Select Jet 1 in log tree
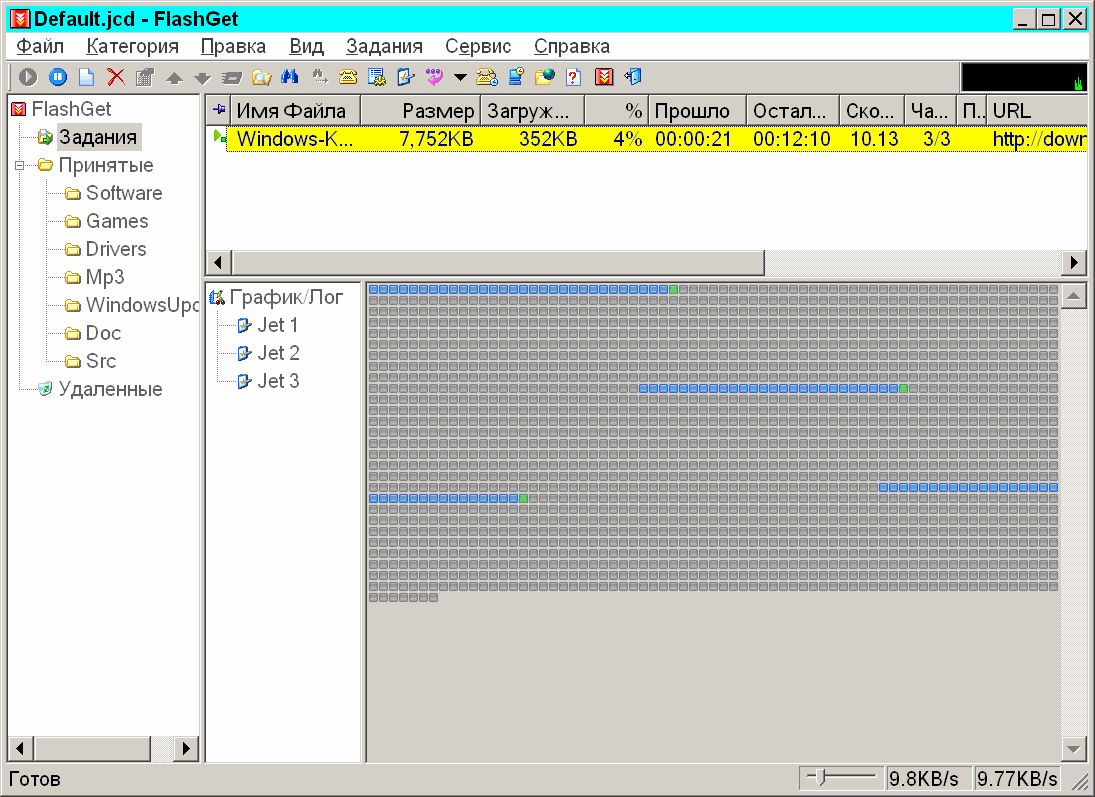Viewport: 1095px width, 797px height. (x=277, y=325)
